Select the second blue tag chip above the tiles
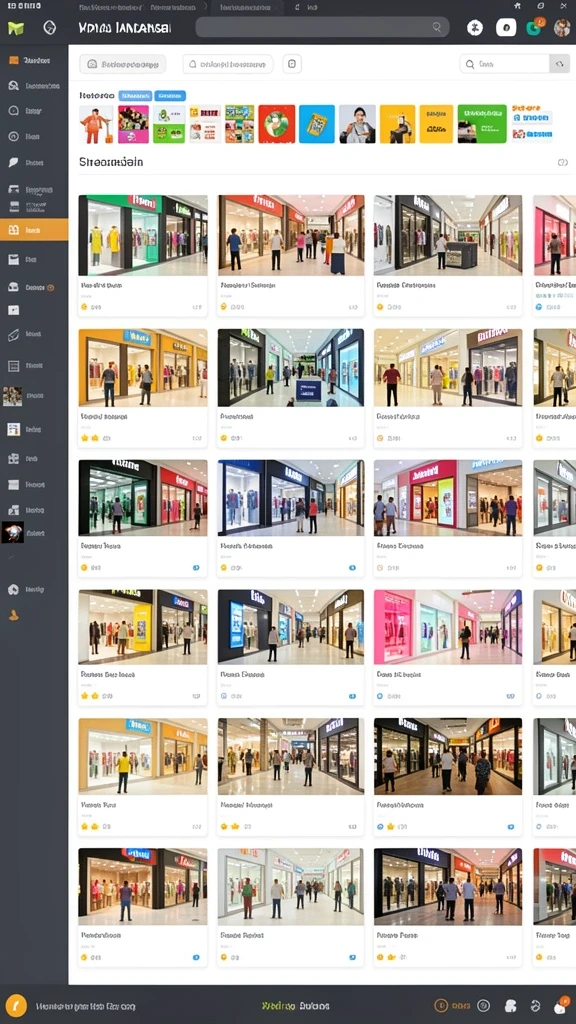 [170, 95]
